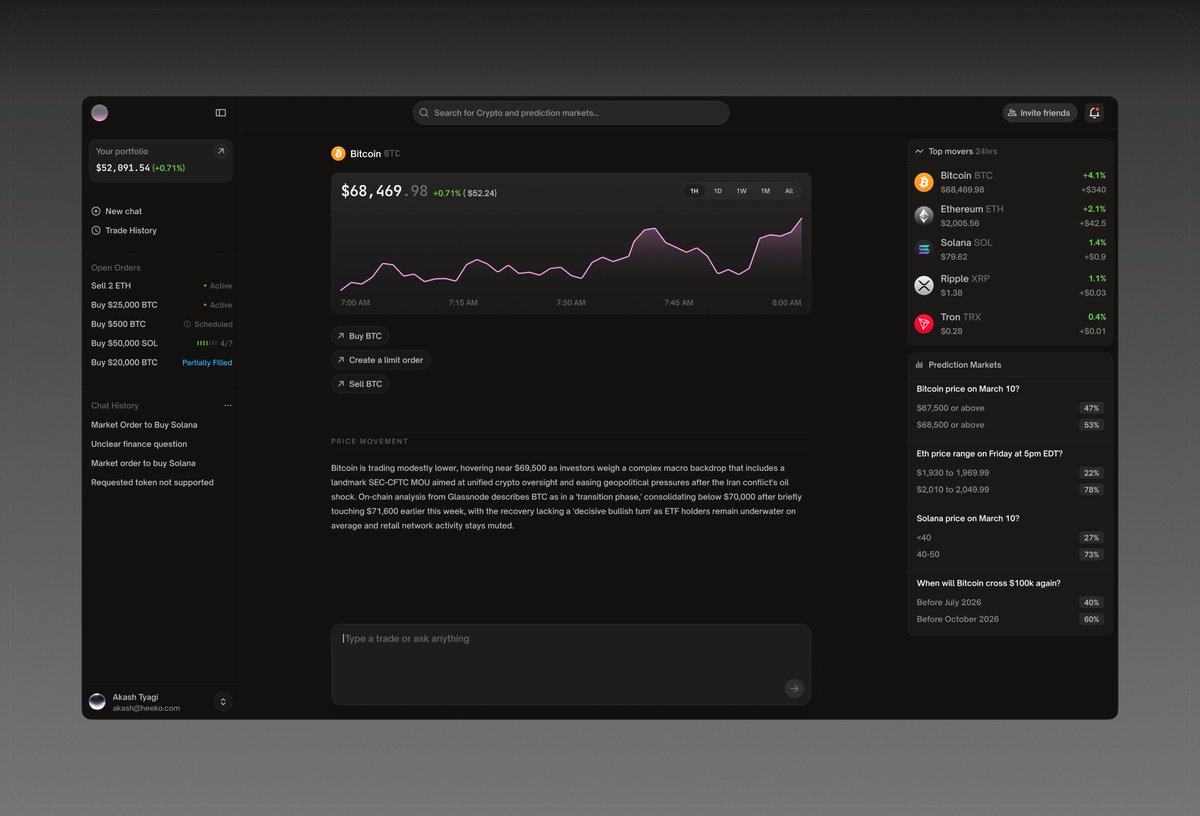
Task: Select $1,930 to 1,969.99 option
Action: [1010, 473]
